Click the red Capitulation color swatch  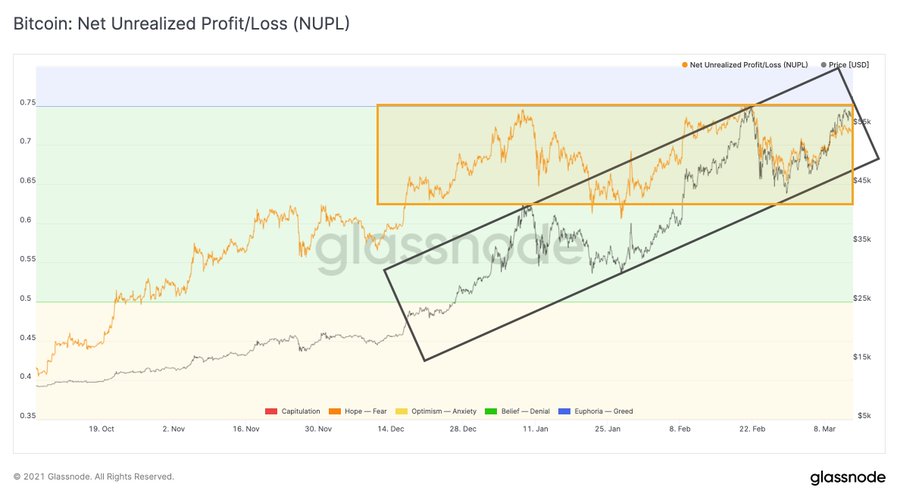[x=271, y=411]
